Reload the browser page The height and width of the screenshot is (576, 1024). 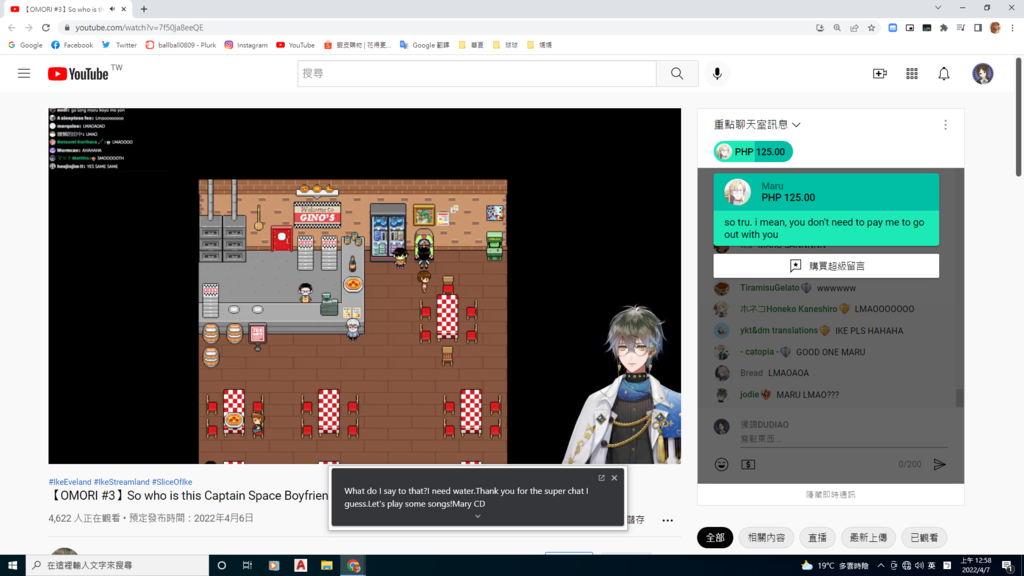click(x=46, y=27)
